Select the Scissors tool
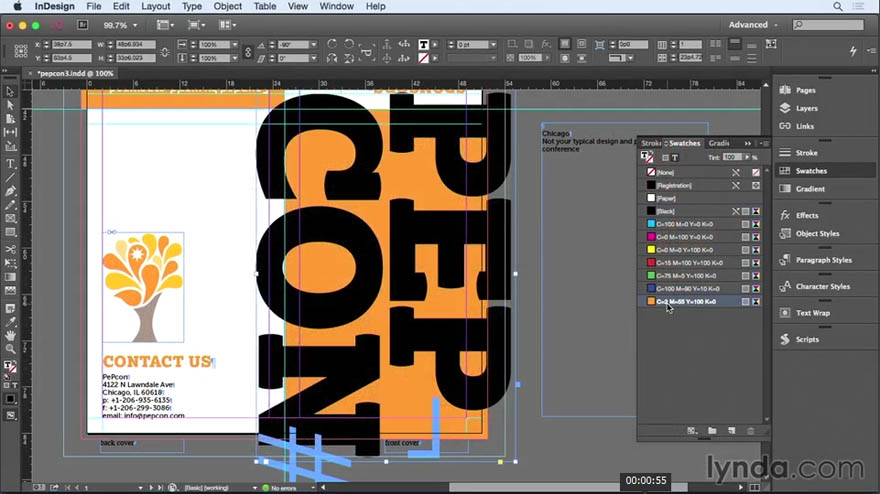880x494 pixels. pyautogui.click(x=10, y=249)
